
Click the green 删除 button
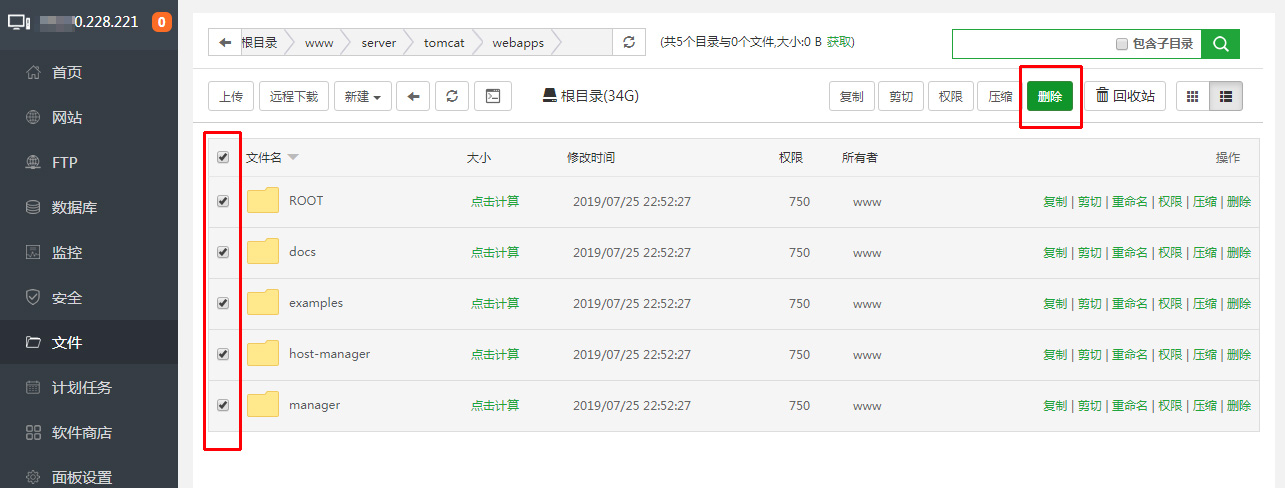tap(1049, 96)
